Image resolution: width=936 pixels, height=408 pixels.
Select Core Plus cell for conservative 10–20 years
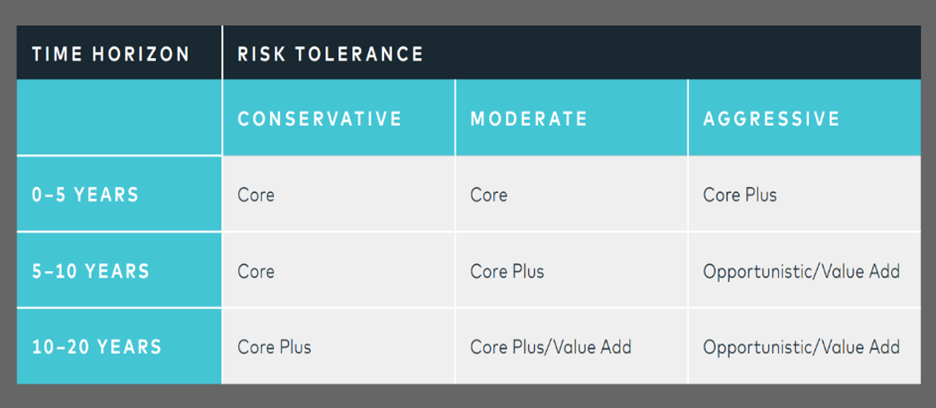click(338, 346)
